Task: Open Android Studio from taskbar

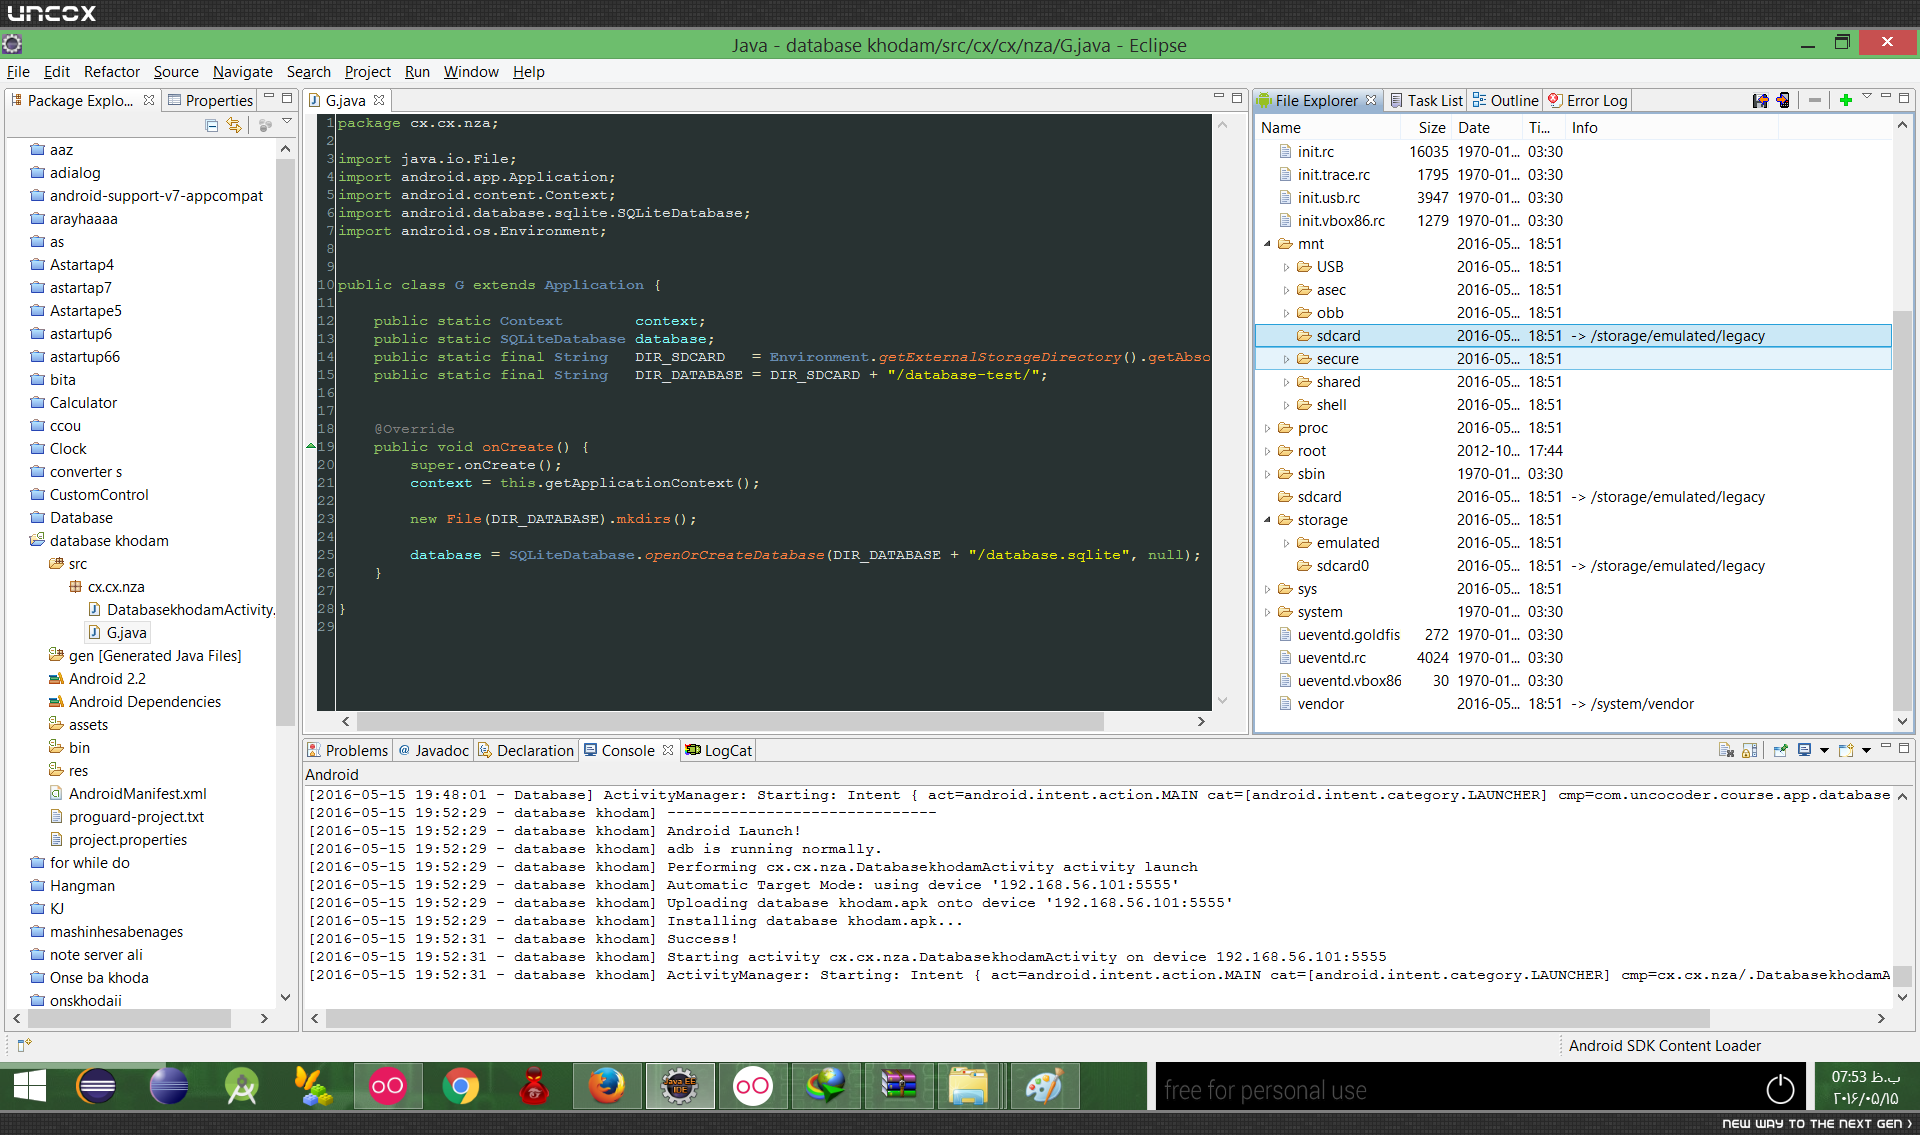Action: (x=242, y=1086)
